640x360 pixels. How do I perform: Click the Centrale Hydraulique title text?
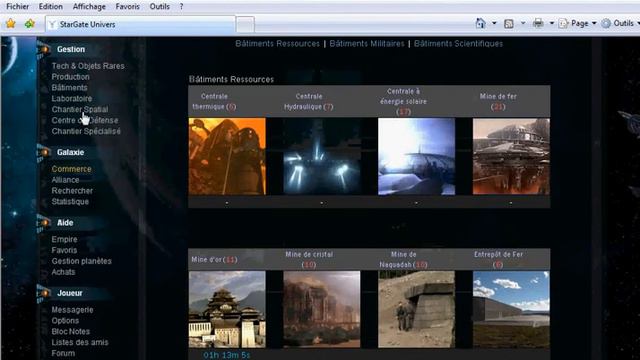coord(309,102)
